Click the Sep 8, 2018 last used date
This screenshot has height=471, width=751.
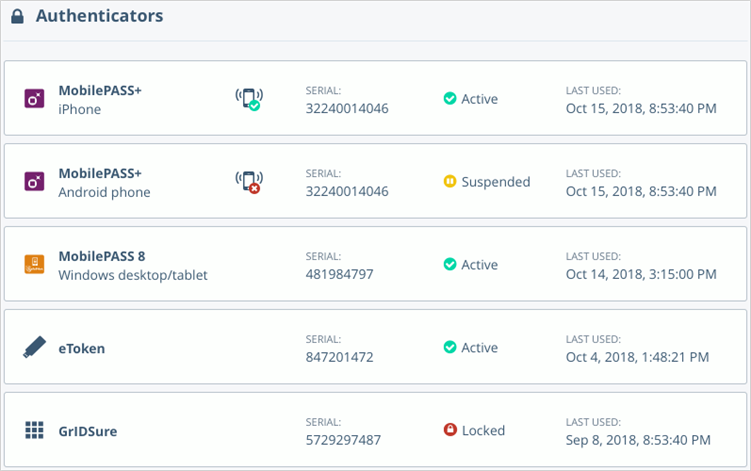click(x=638, y=440)
